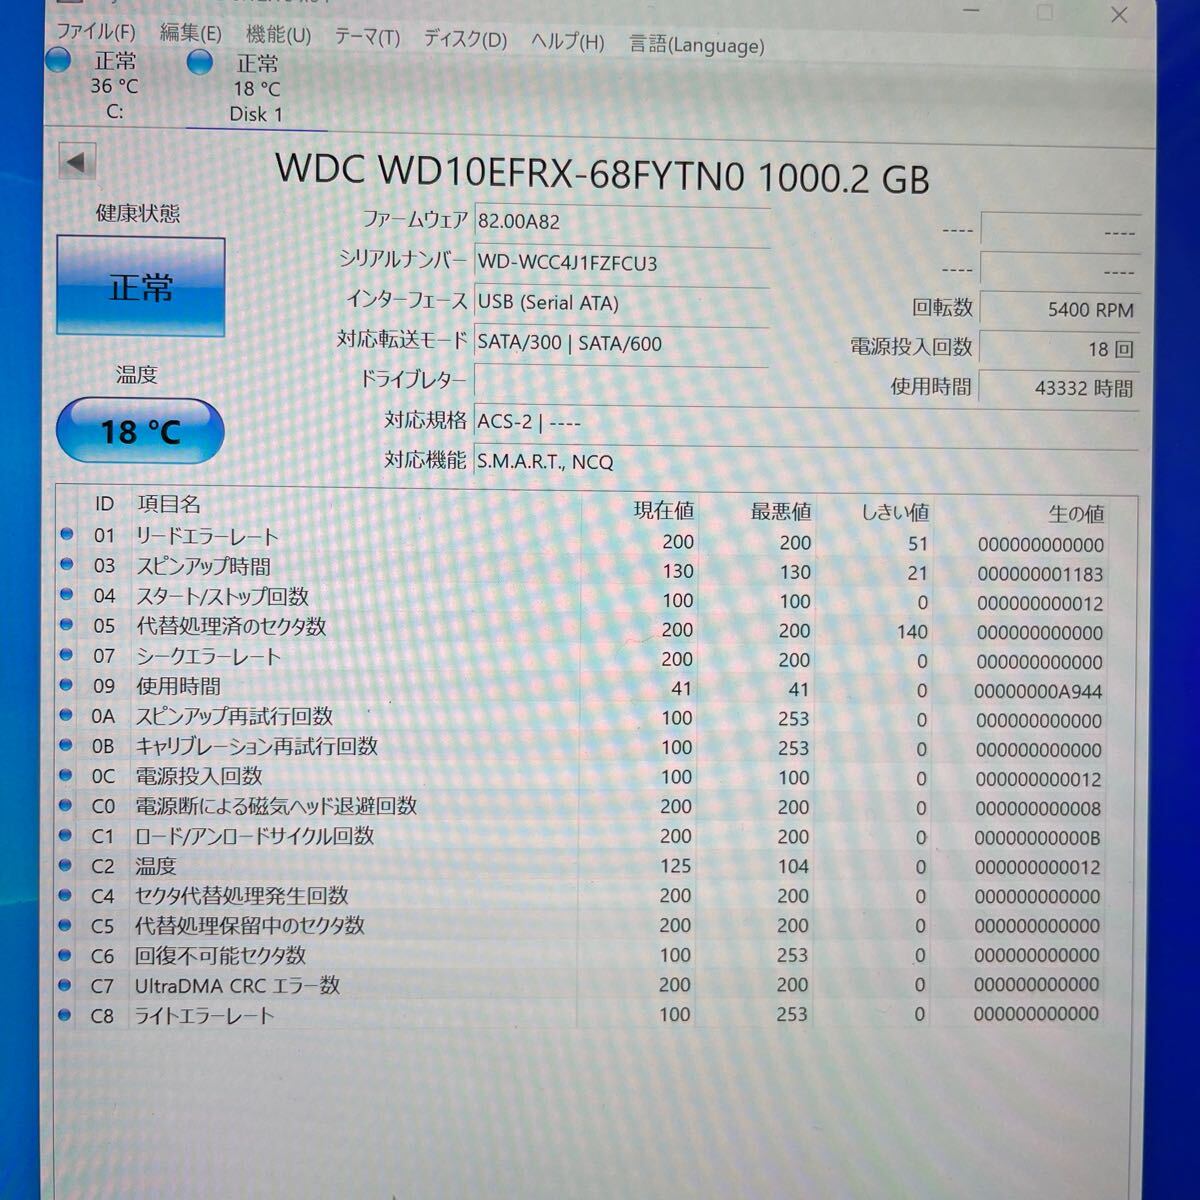
Task: Click the status dot for ロード/アンロードサイクル回数
Action: pyautogui.click(x=67, y=834)
